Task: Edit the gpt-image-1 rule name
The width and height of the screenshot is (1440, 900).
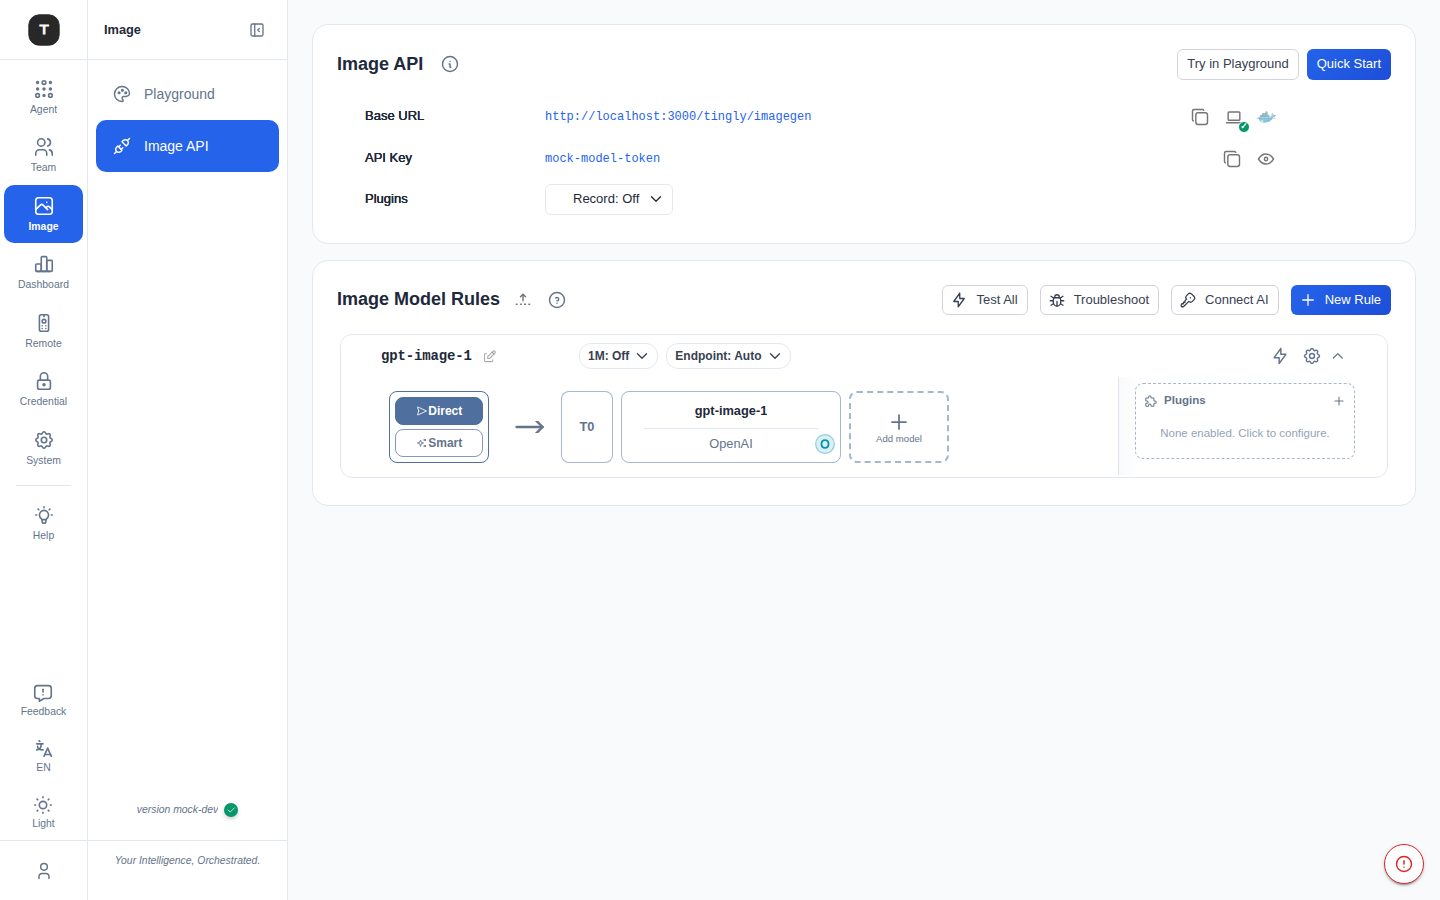Action: (x=490, y=356)
